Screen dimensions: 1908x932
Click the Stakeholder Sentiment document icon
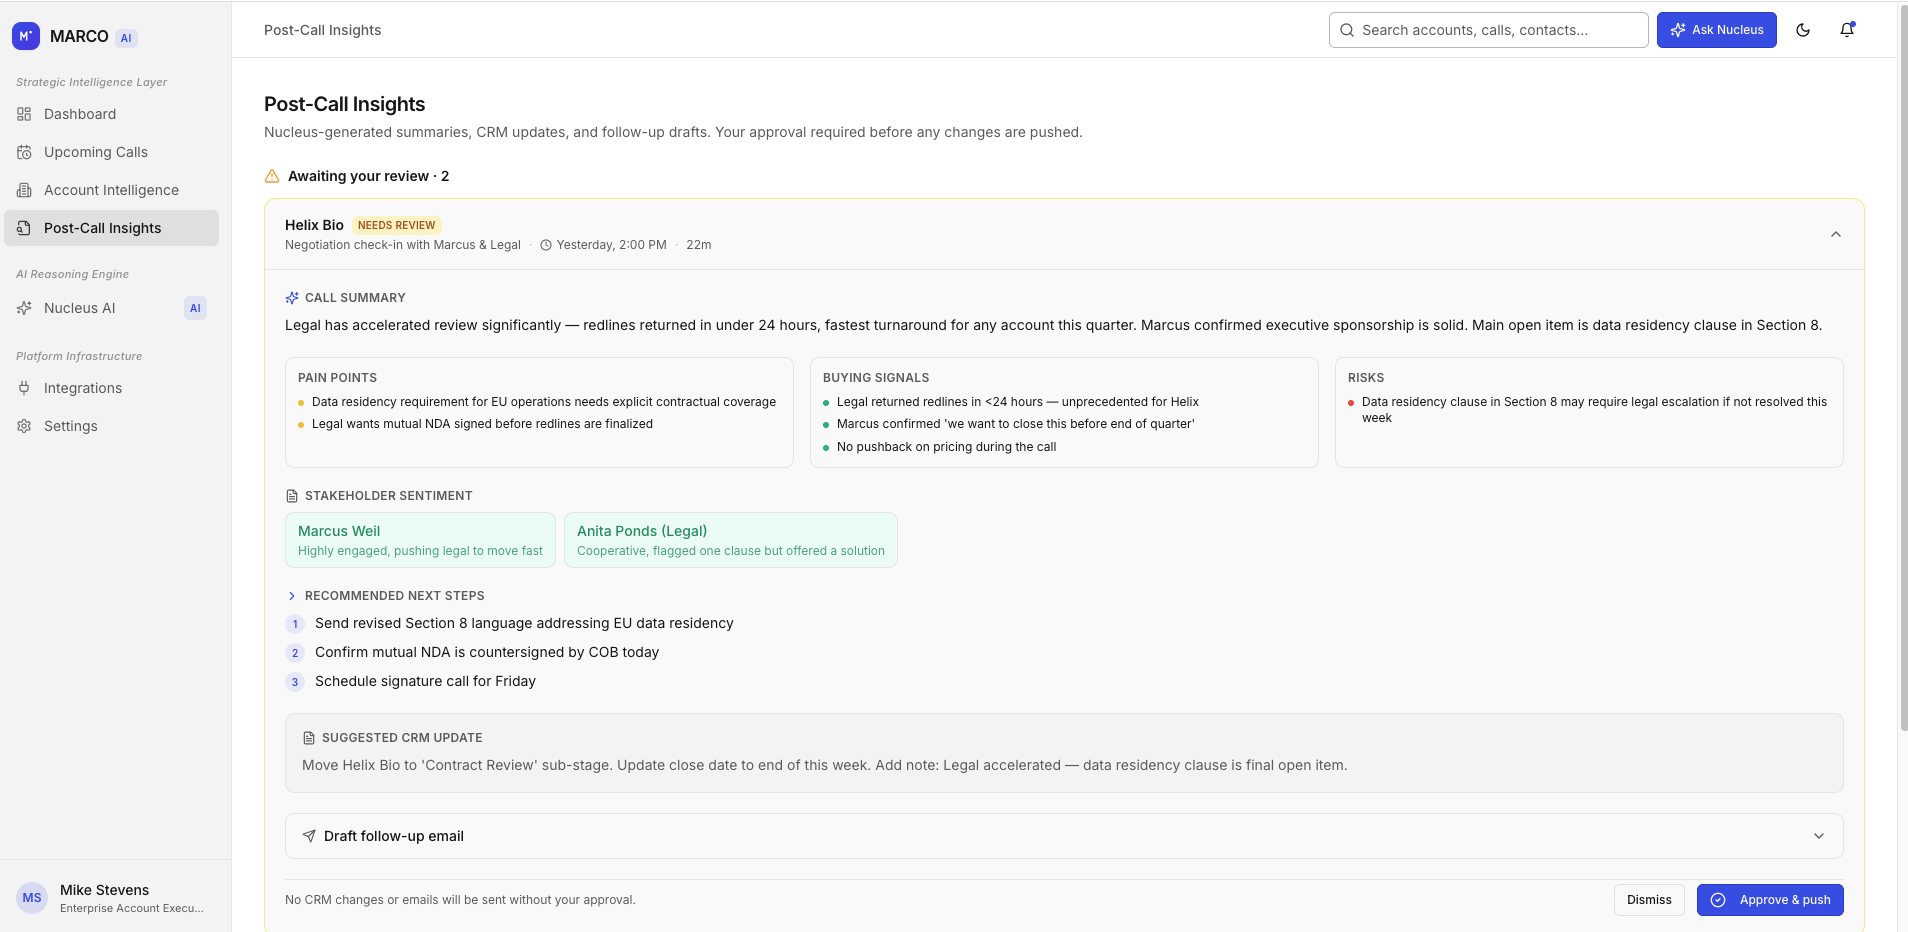pos(292,496)
